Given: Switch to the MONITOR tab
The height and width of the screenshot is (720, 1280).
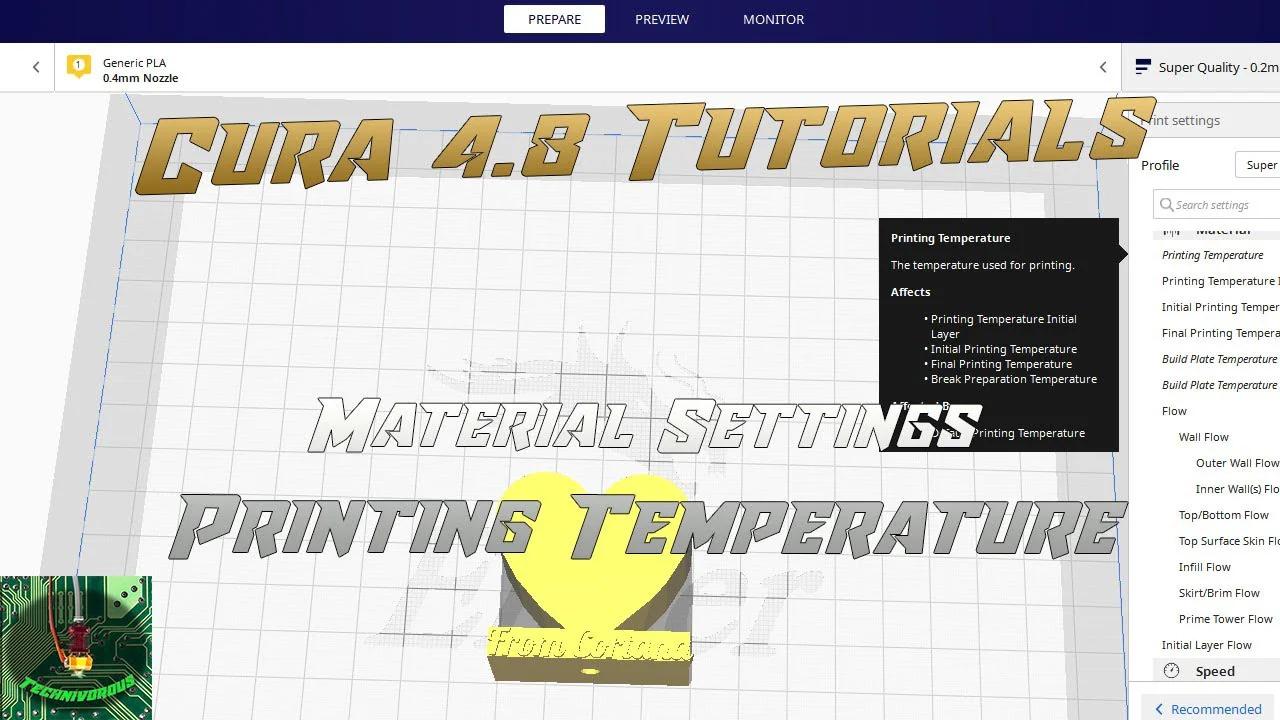Looking at the screenshot, I should (x=773, y=19).
